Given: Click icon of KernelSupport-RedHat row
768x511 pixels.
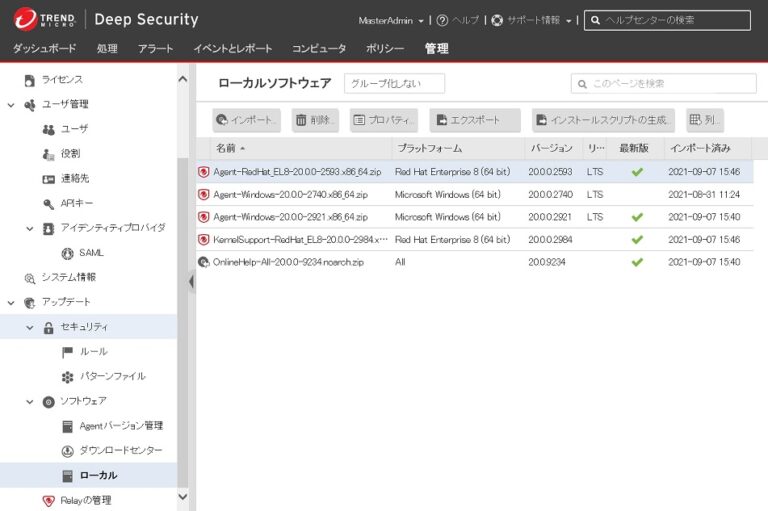Looking at the screenshot, I should [204, 240].
